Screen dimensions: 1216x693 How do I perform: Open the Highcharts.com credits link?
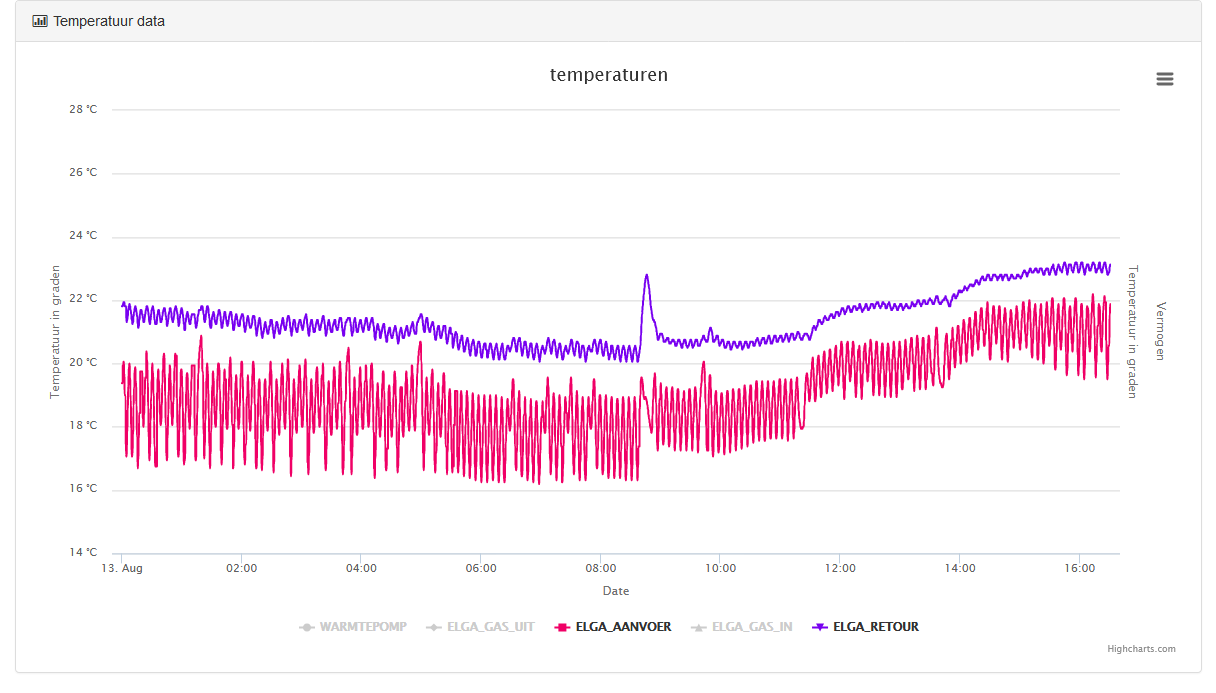(1141, 649)
